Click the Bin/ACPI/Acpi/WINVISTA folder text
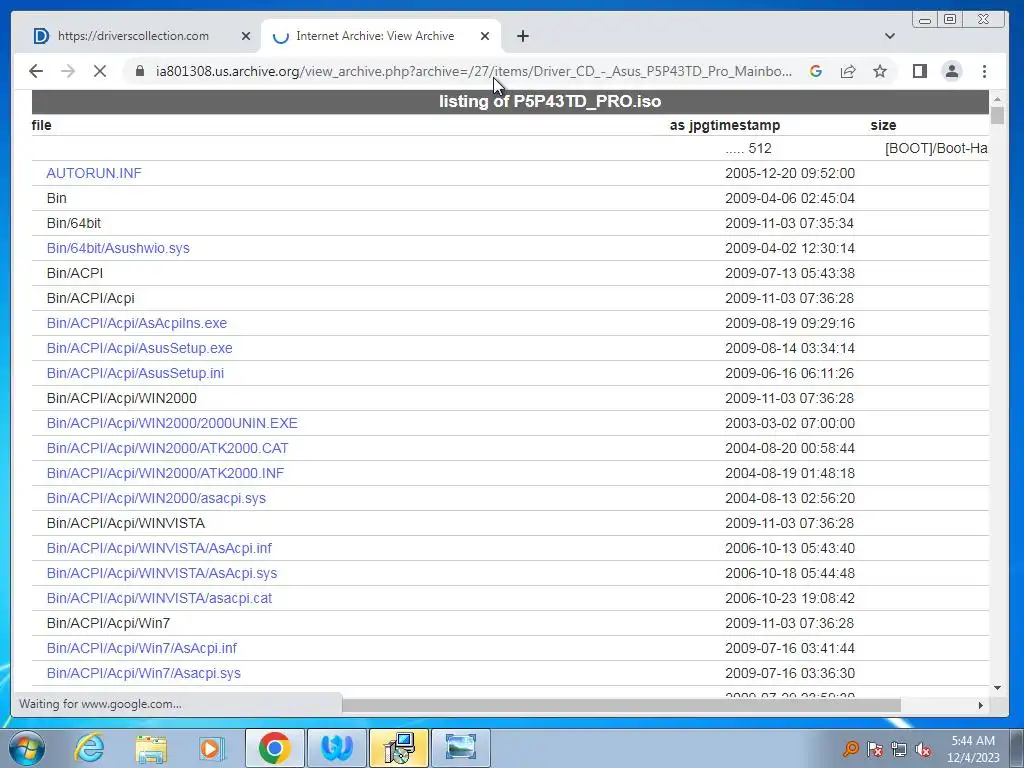 click(x=126, y=523)
